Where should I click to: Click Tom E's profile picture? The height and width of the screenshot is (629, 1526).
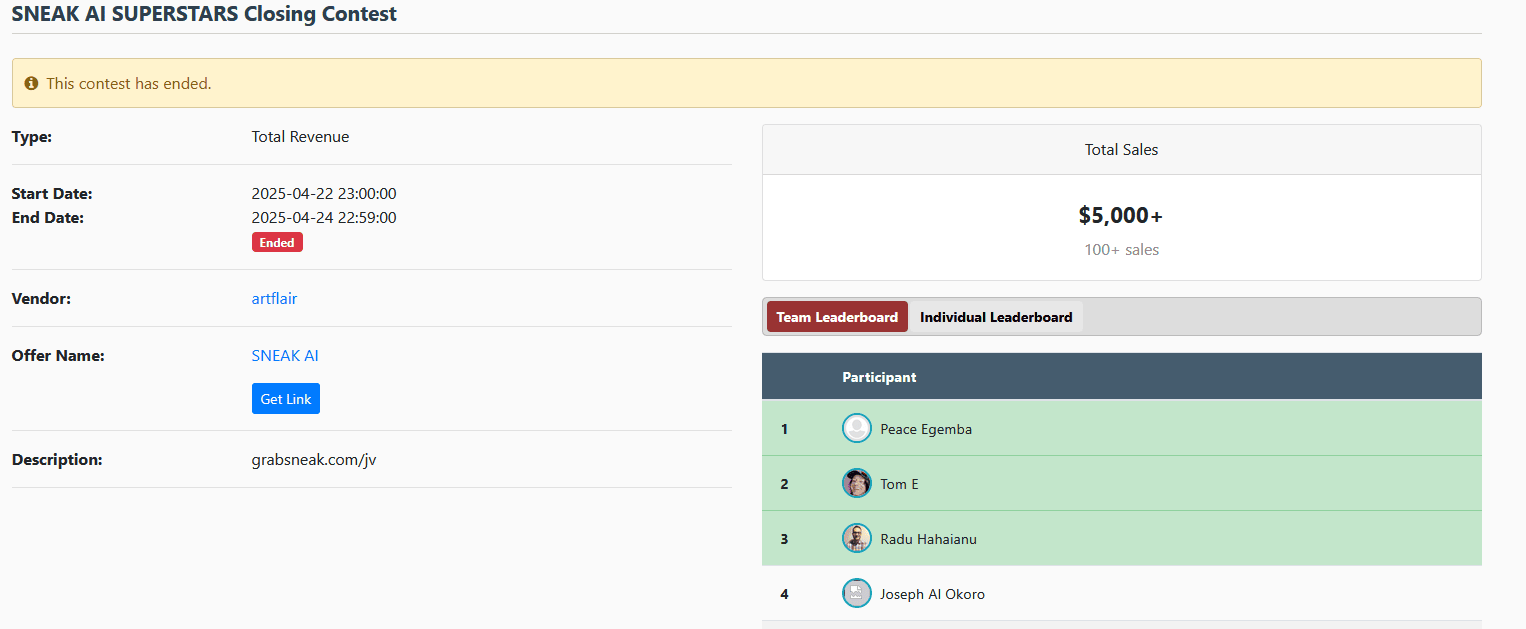click(857, 484)
